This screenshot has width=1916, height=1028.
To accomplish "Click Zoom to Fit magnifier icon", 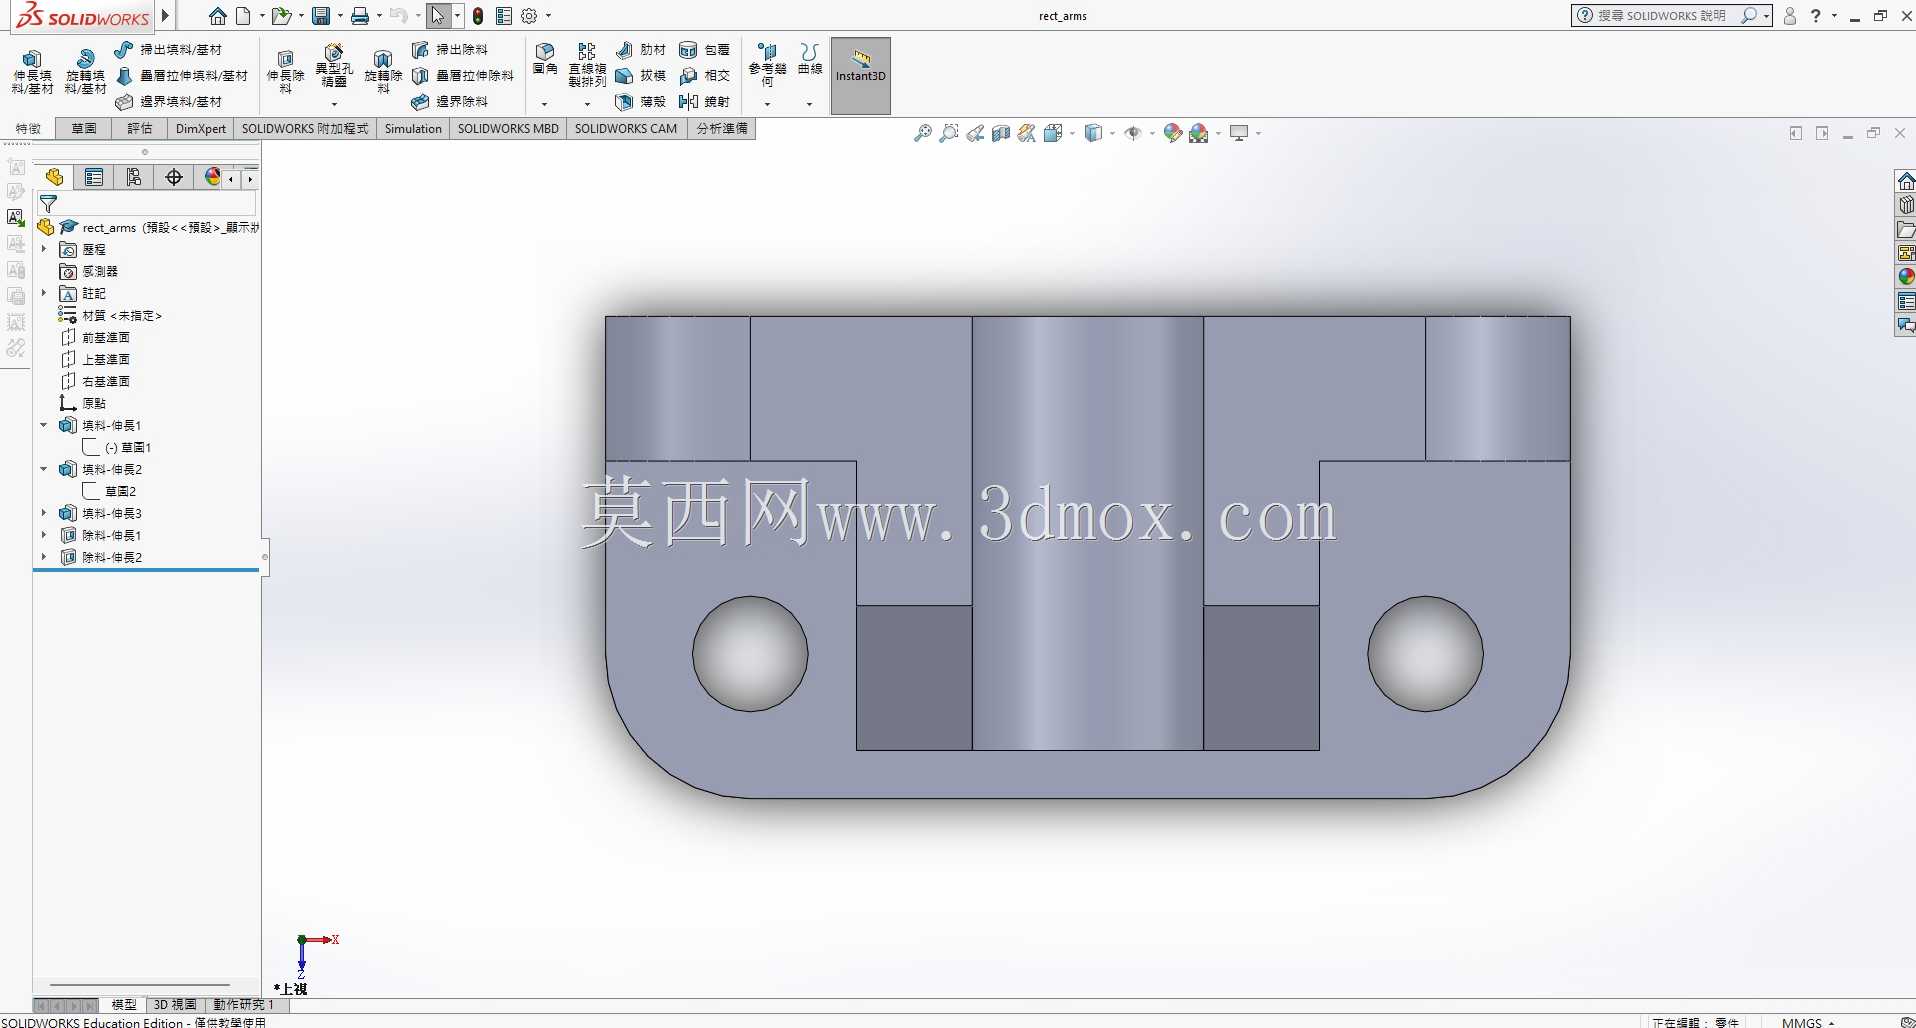I will coord(922,133).
